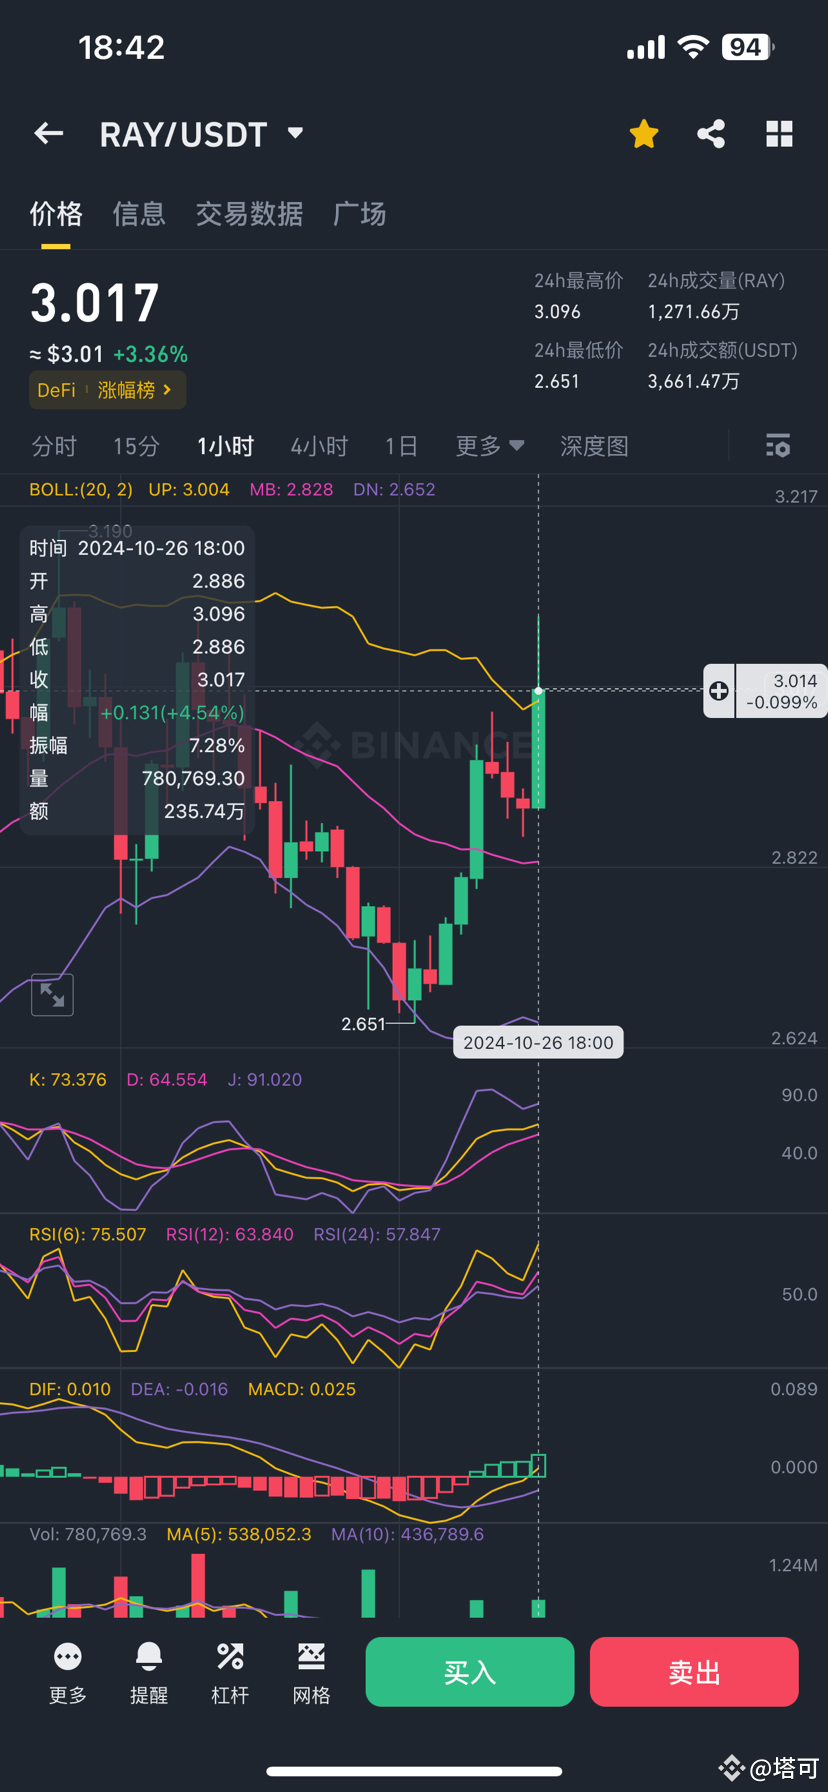
Task: Tap the RSI(6): 75.507 label
Action: click(88, 1235)
